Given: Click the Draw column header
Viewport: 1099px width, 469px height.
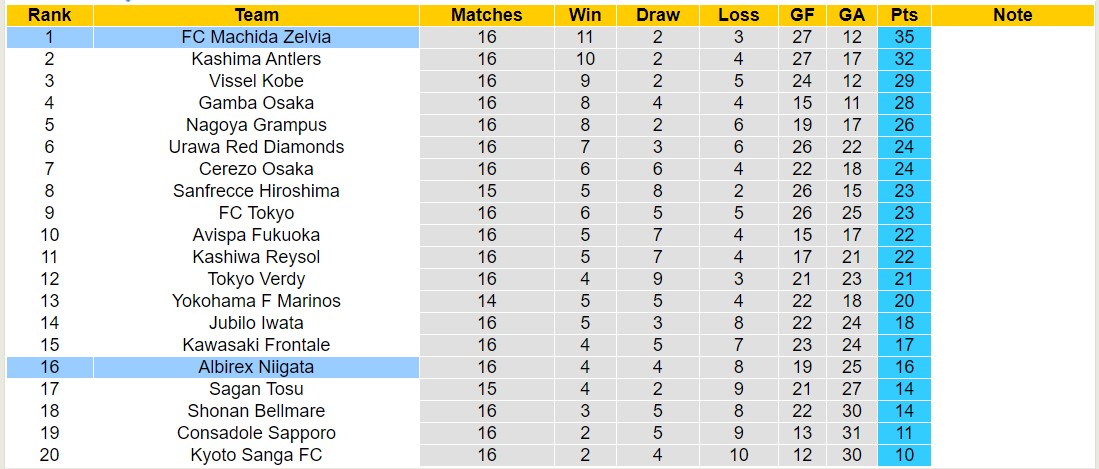Looking at the screenshot, I should (x=657, y=15).
